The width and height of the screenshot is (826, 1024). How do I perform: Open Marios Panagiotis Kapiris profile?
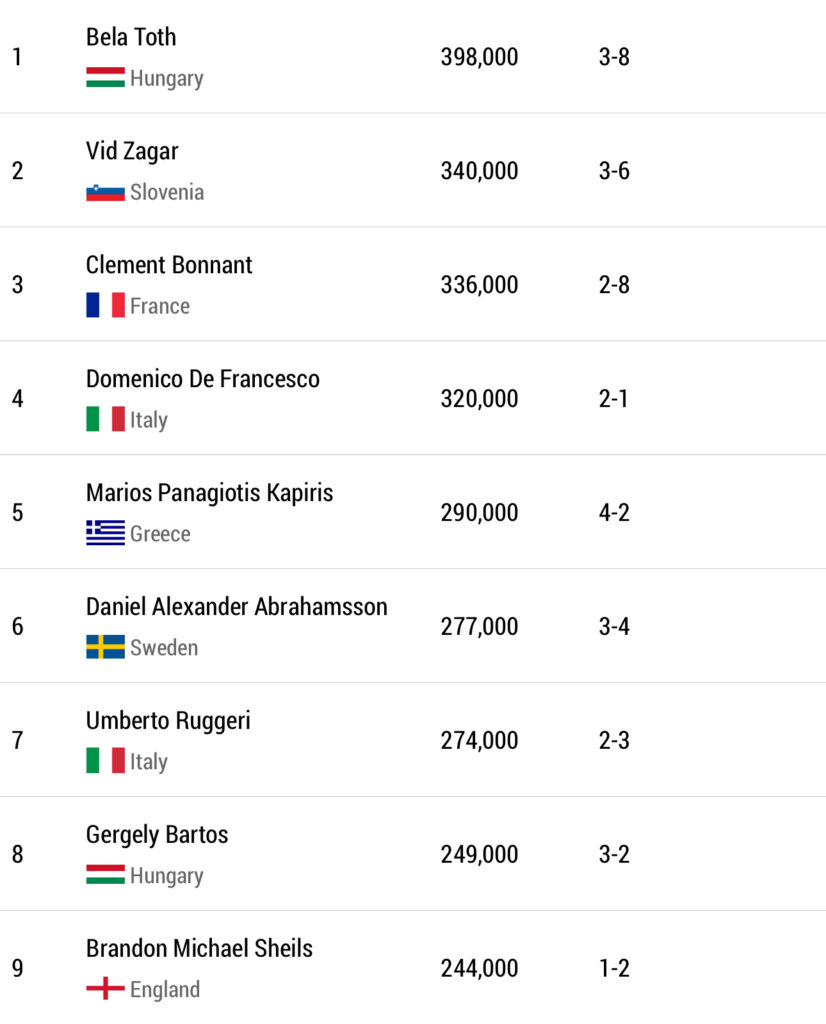(209, 493)
